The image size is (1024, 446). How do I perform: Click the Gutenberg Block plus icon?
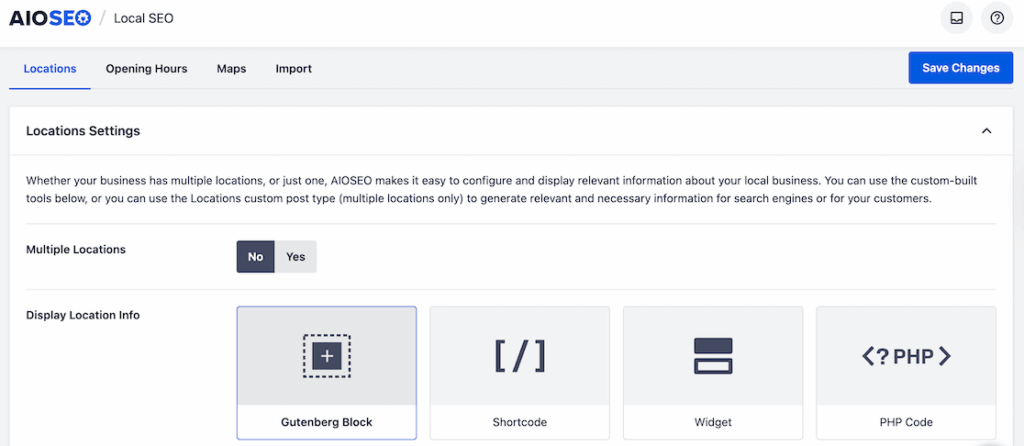326,356
